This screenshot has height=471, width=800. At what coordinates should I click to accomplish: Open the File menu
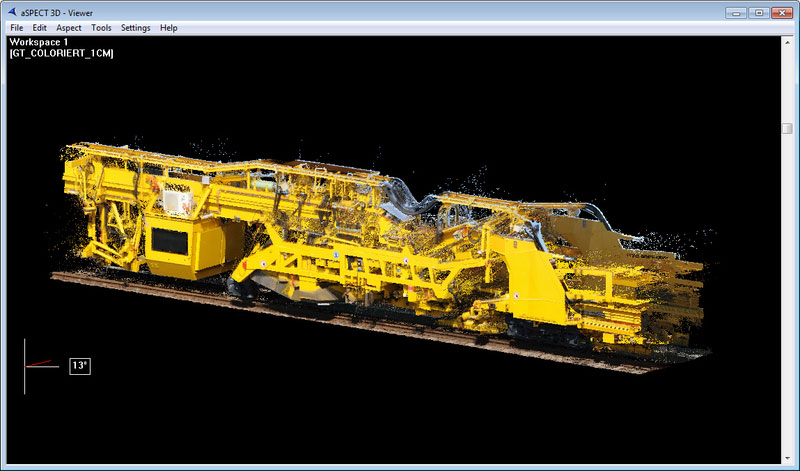[16, 28]
